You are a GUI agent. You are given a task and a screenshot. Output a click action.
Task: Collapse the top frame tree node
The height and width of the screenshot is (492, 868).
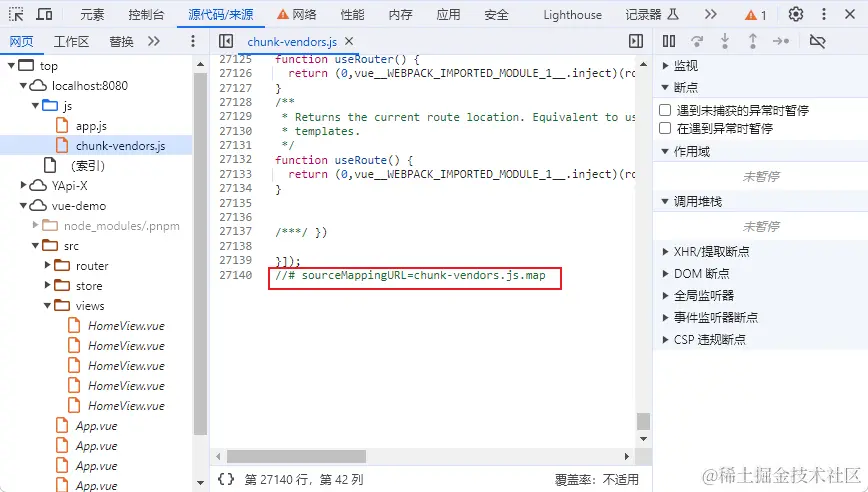click(x=11, y=65)
